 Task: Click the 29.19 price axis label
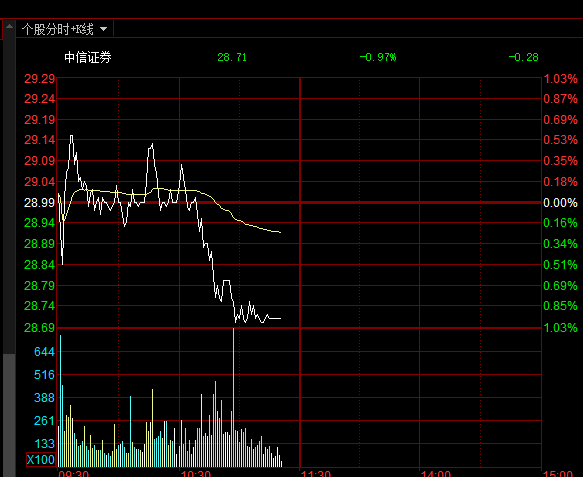tap(39, 120)
